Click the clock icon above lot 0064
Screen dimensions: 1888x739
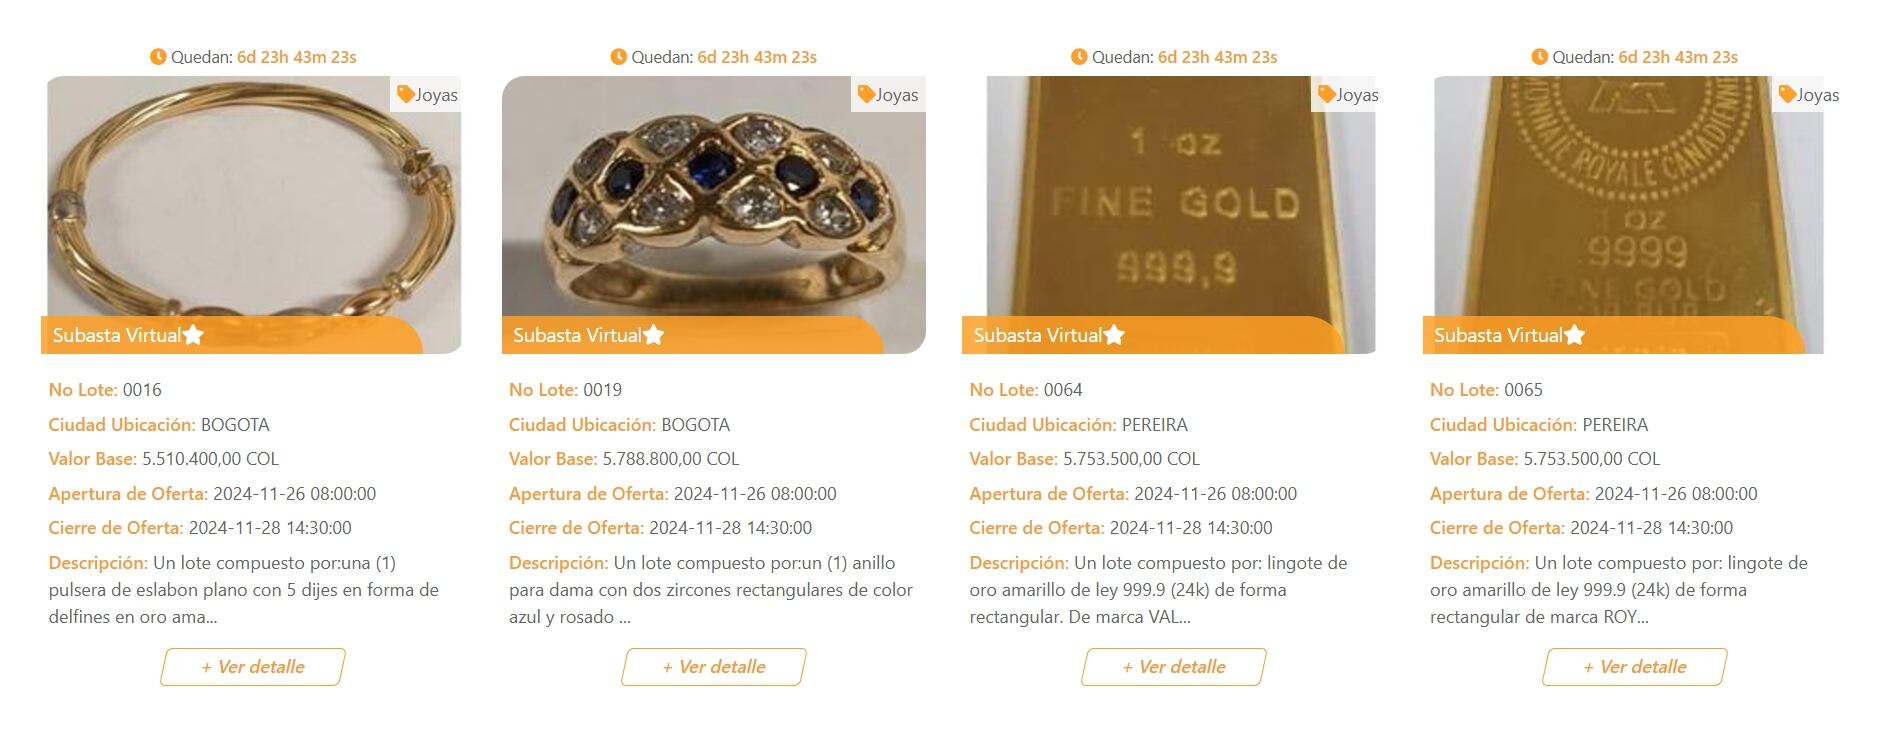pos(1079,57)
